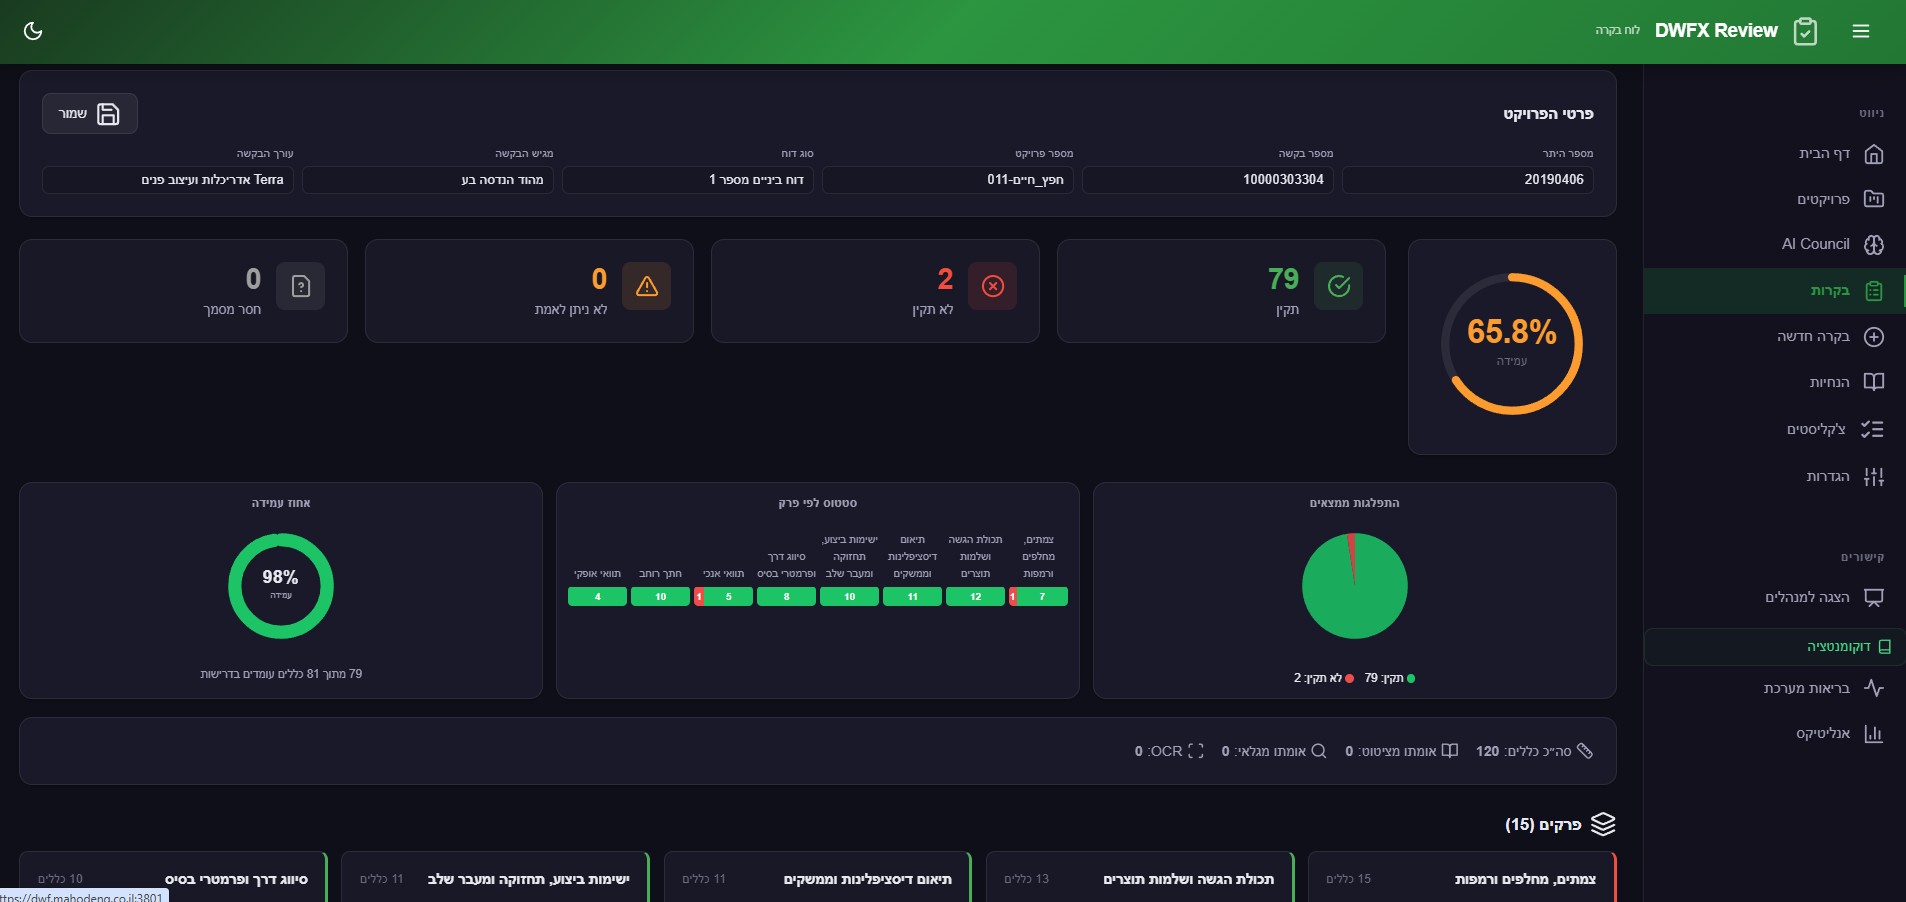Open the analytics bar chart icon
The height and width of the screenshot is (902, 1906).
coord(1873,734)
